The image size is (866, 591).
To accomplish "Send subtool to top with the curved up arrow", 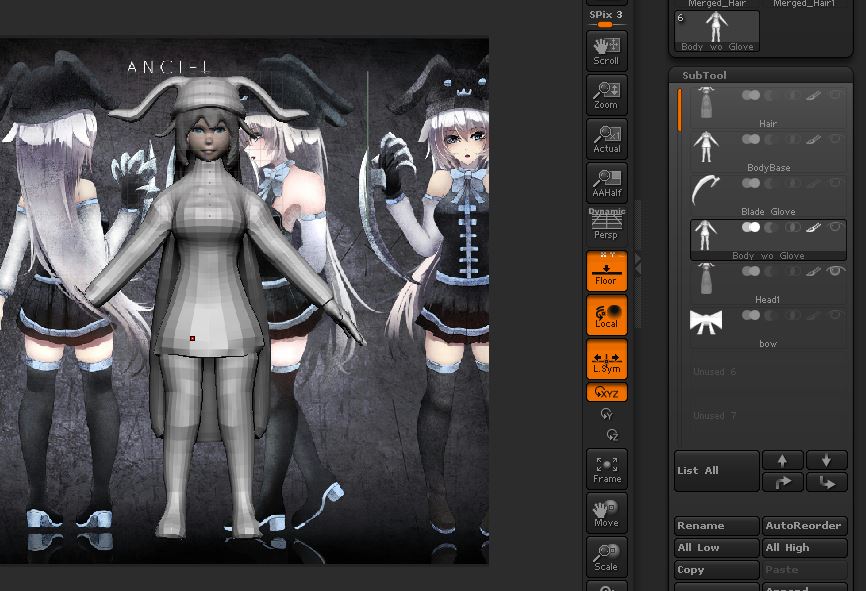I will point(783,482).
